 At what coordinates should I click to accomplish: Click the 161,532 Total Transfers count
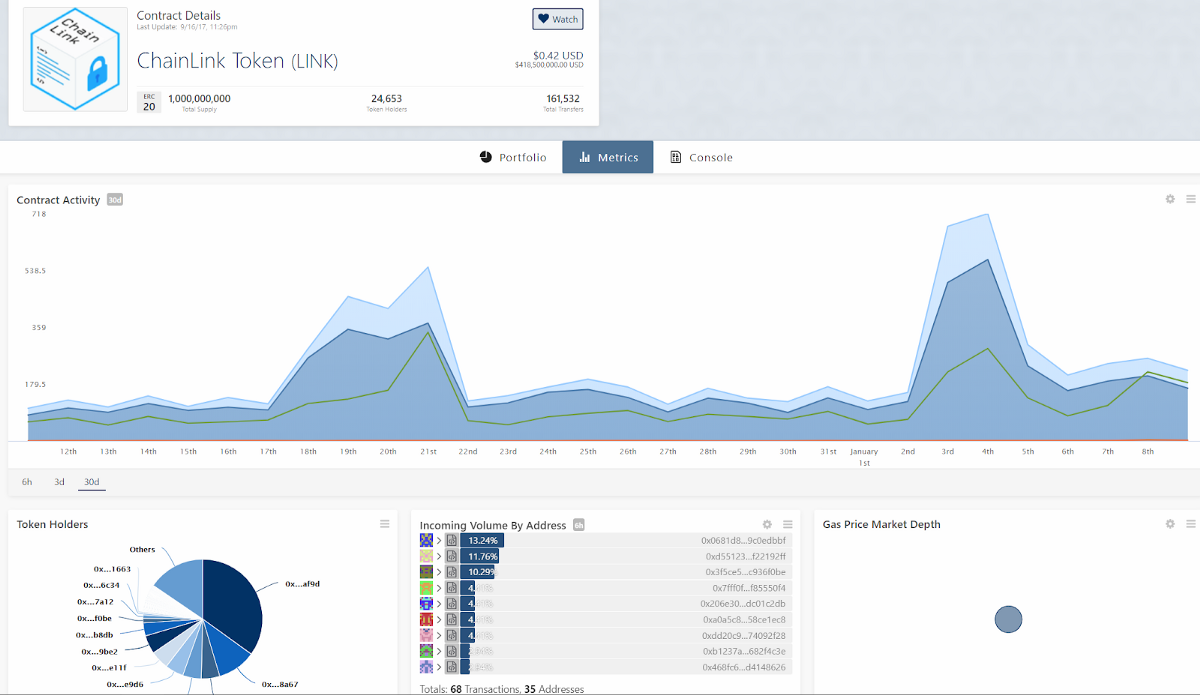(x=563, y=98)
